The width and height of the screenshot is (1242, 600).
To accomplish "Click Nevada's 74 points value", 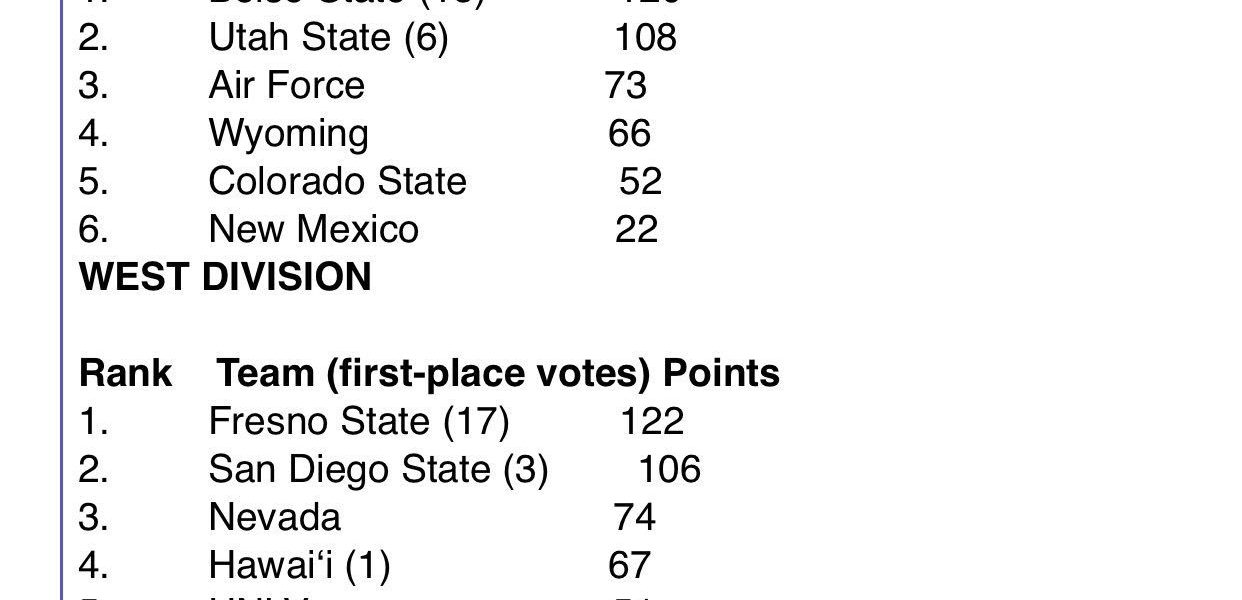I will pos(634,518).
